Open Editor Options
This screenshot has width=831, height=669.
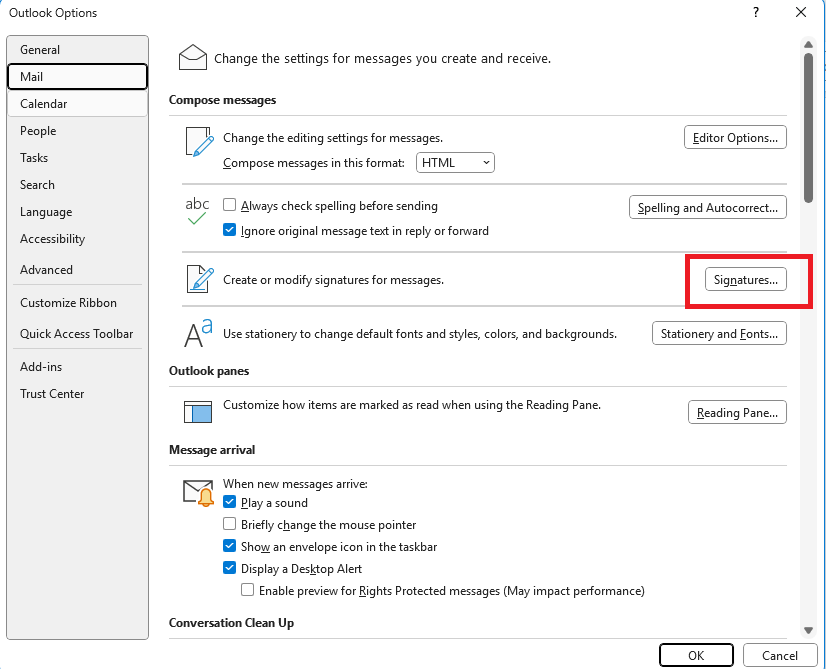(735, 138)
